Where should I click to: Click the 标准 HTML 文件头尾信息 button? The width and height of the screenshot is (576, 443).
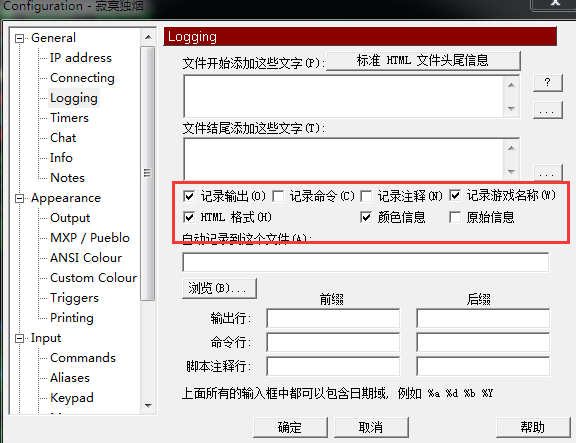tap(423, 60)
